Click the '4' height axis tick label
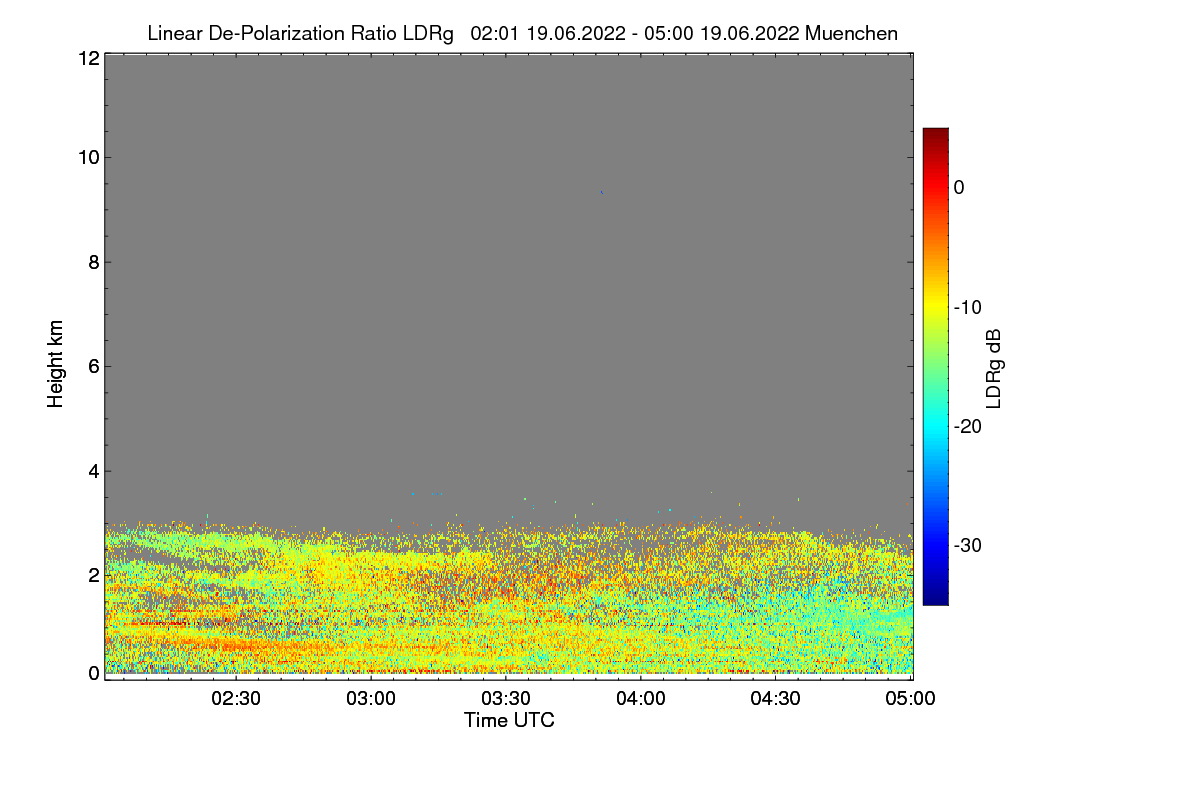 pos(93,471)
